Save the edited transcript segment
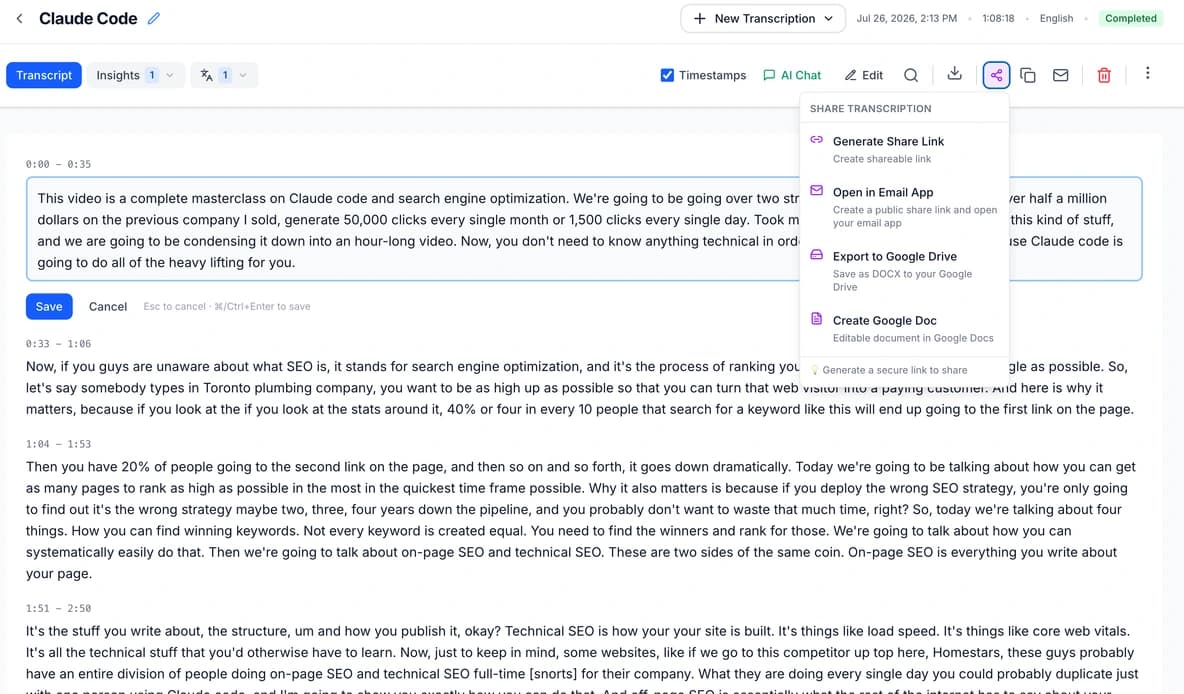Image resolution: width=1184 pixels, height=694 pixels. [x=49, y=307]
